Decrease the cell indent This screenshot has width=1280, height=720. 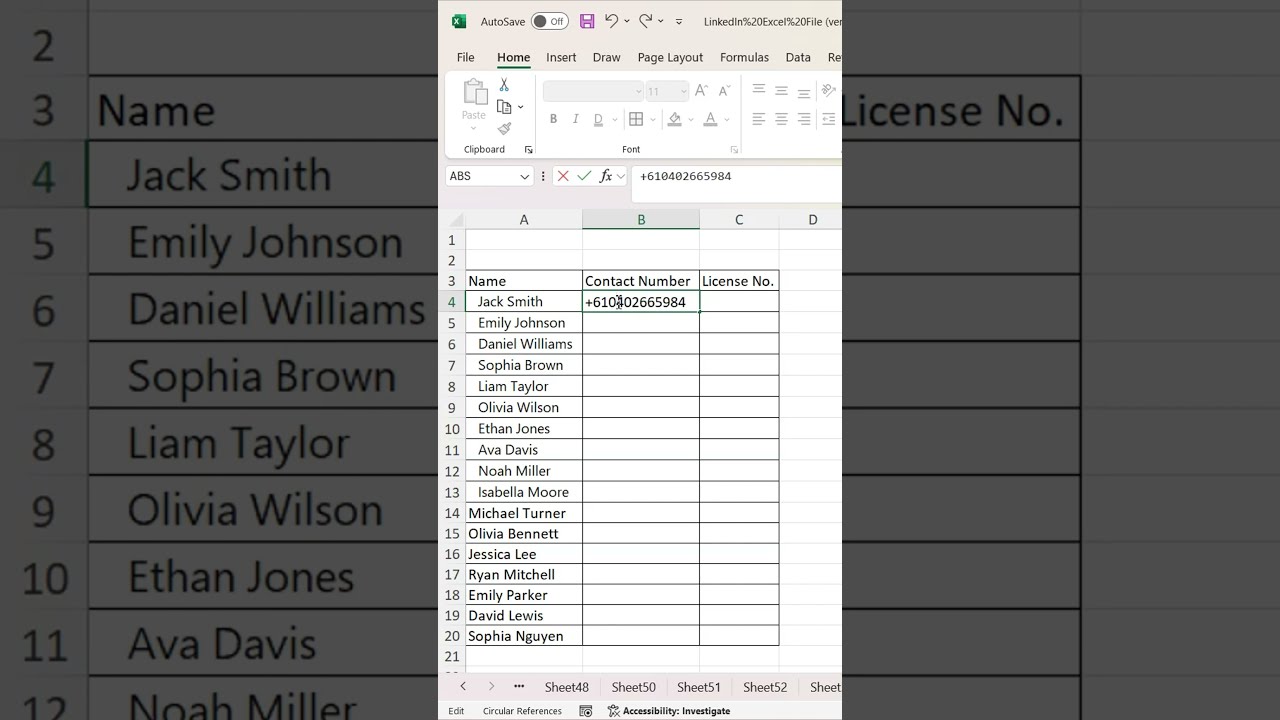(829, 119)
